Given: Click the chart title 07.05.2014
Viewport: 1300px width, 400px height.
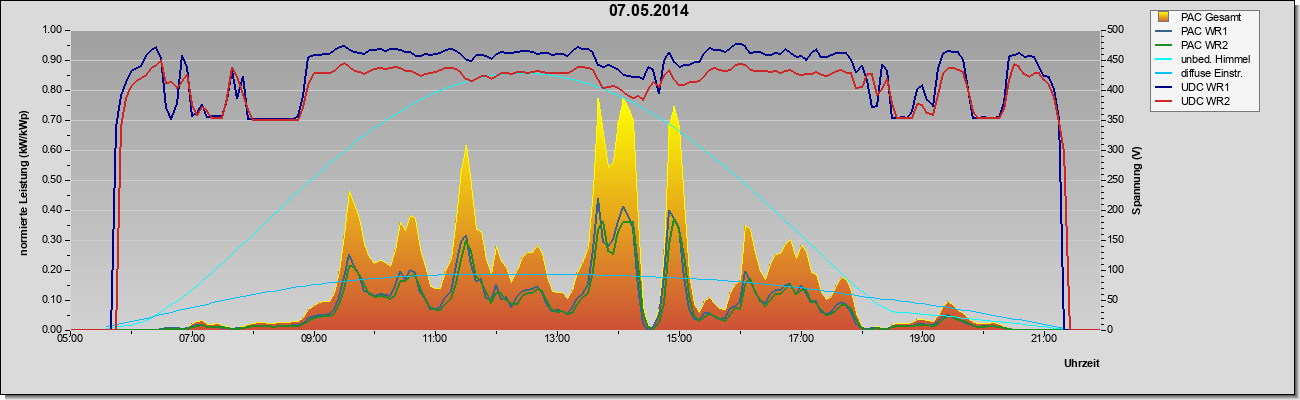Looking at the screenshot, I should tap(649, 11).
